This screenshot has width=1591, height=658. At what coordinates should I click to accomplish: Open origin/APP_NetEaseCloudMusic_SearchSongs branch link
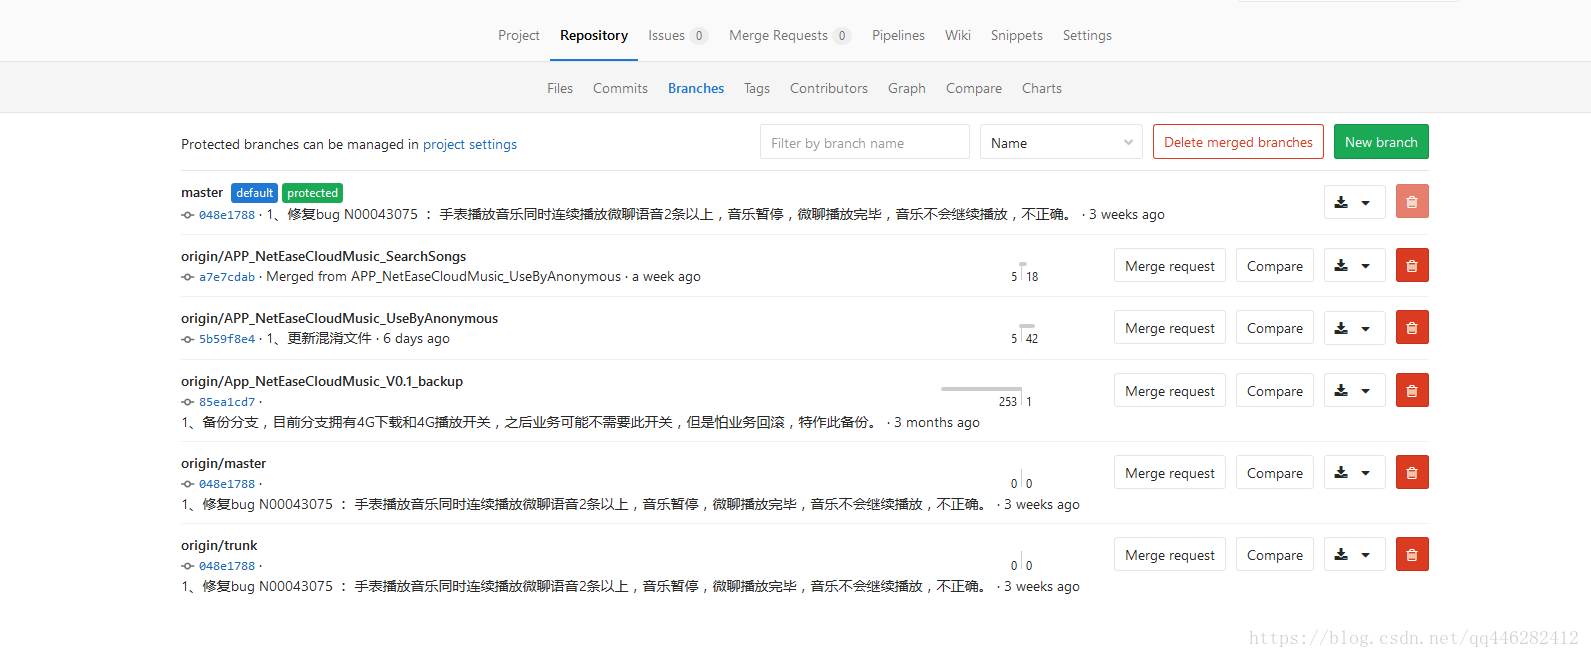(x=323, y=256)
